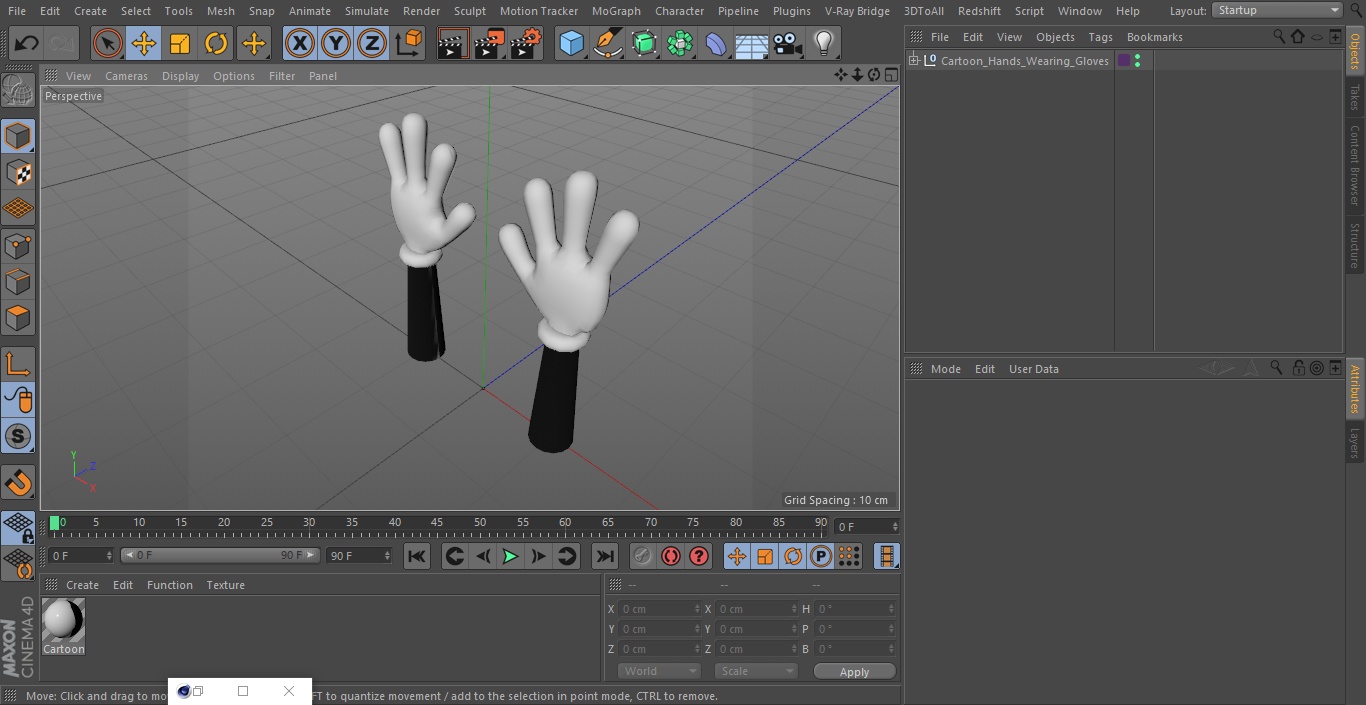Click X position 0 cm field
This screenshot has width=1366, height=705.
(x=660, y=609)
